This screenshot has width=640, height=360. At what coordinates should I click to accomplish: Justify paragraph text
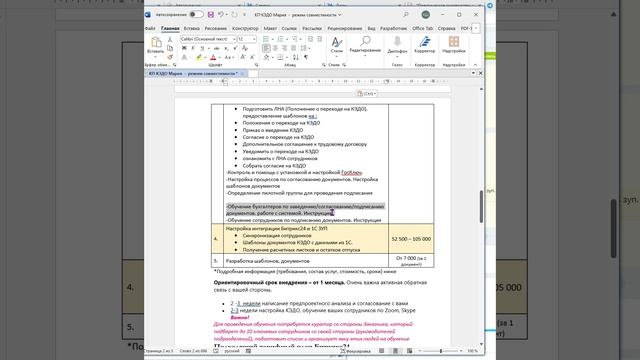coord(293,48)
